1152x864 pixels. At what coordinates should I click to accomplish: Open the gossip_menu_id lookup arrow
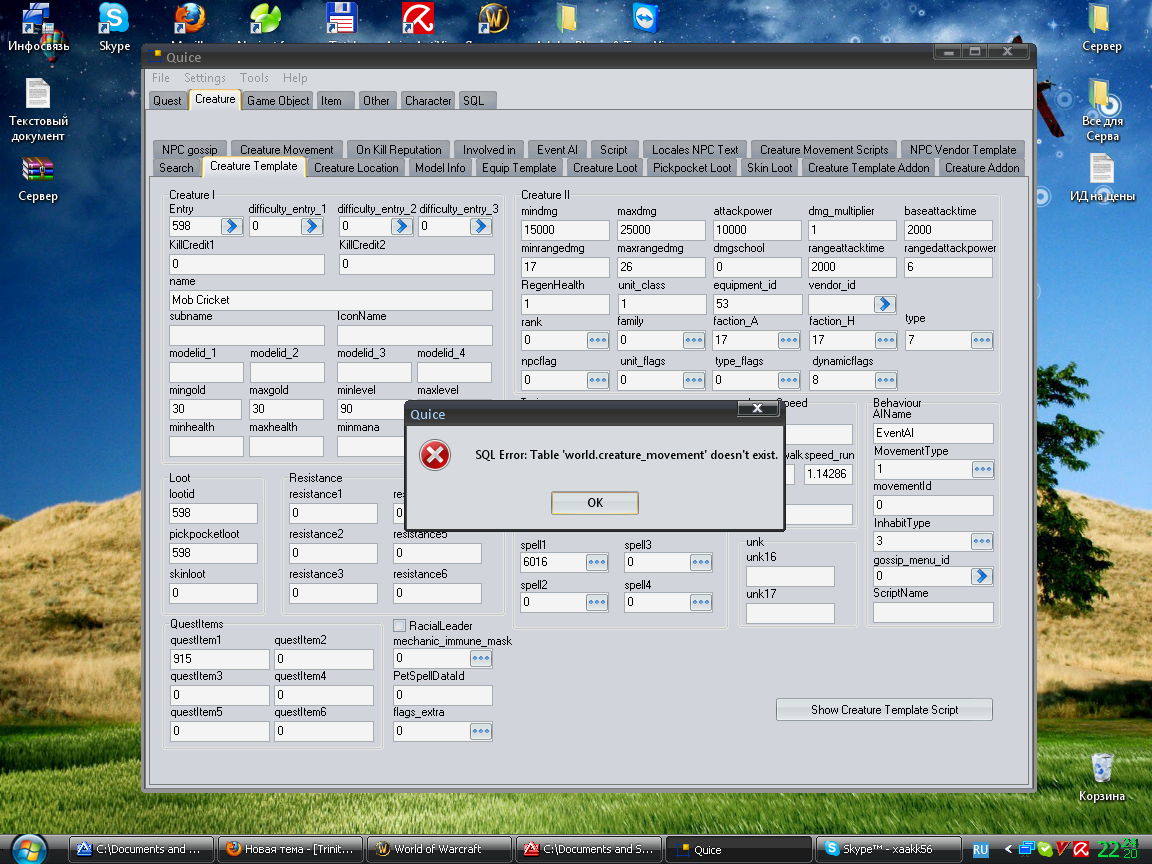click(982, 576)
